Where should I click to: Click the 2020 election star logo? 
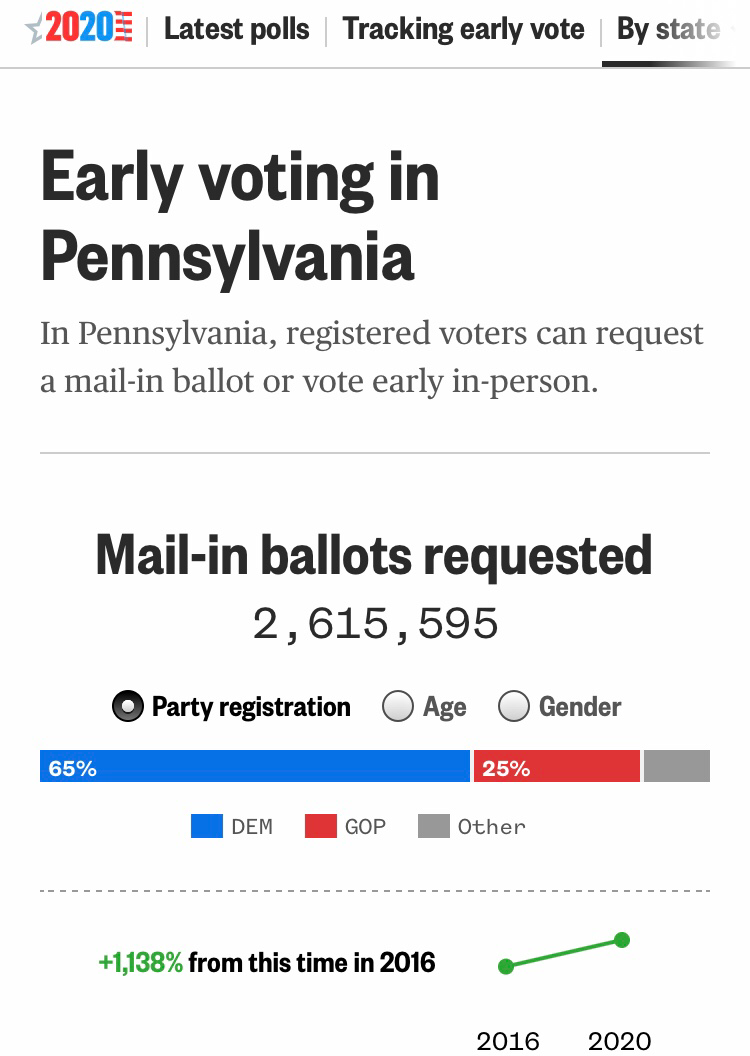pos(79,28)
